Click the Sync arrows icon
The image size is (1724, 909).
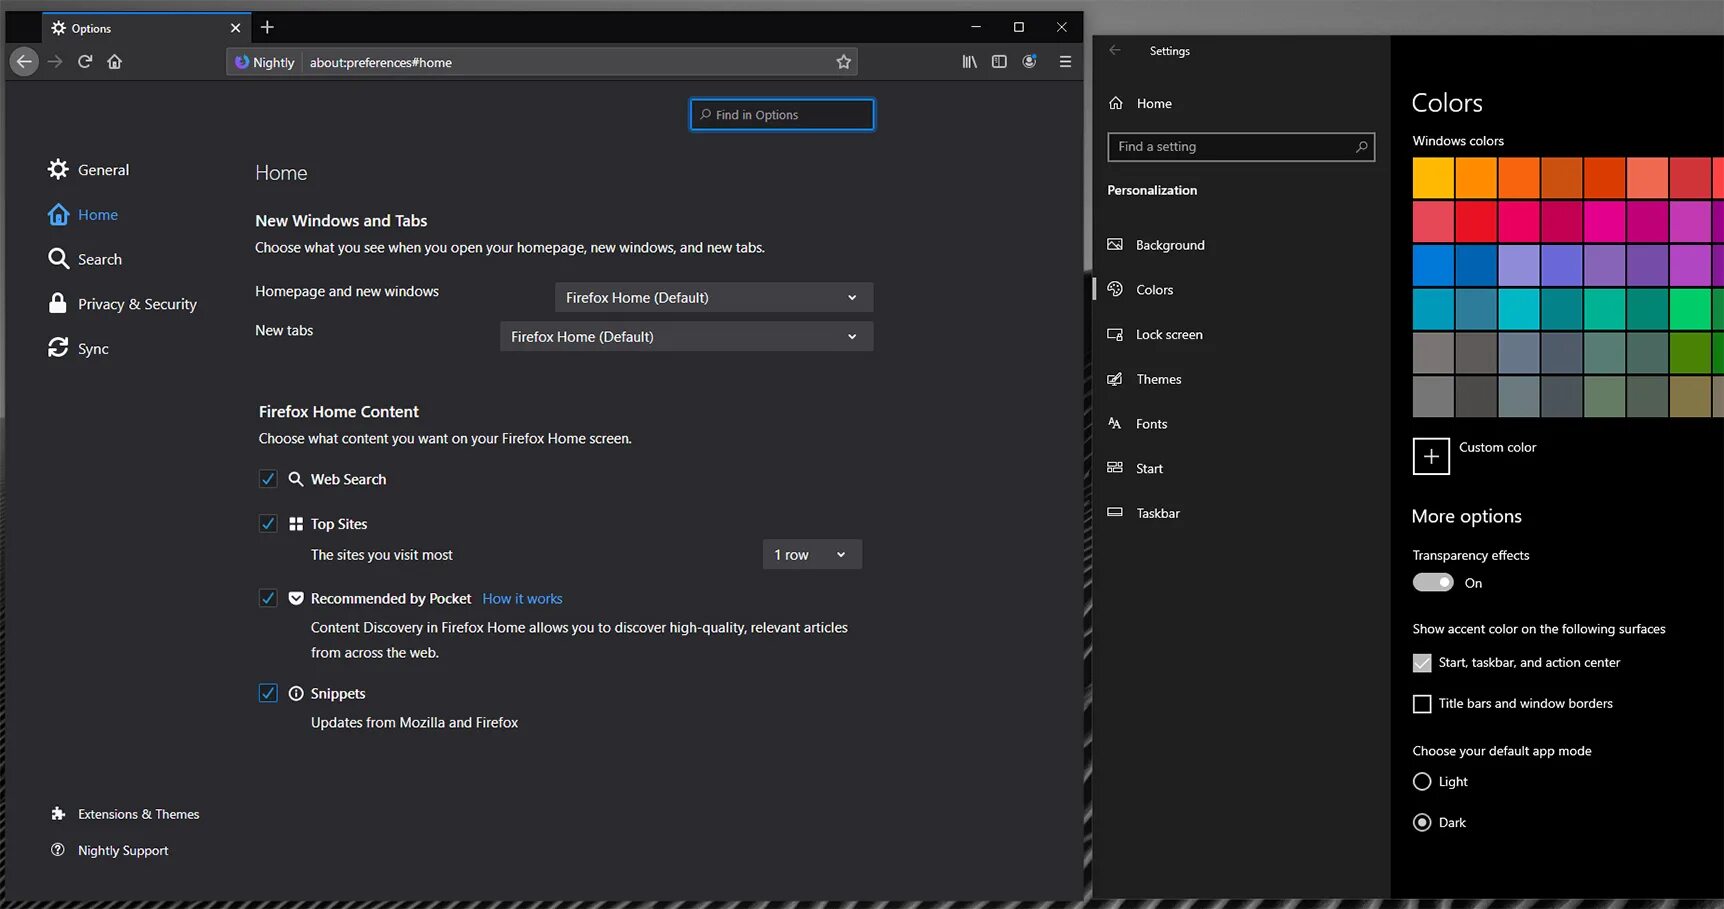coord(58,348)
